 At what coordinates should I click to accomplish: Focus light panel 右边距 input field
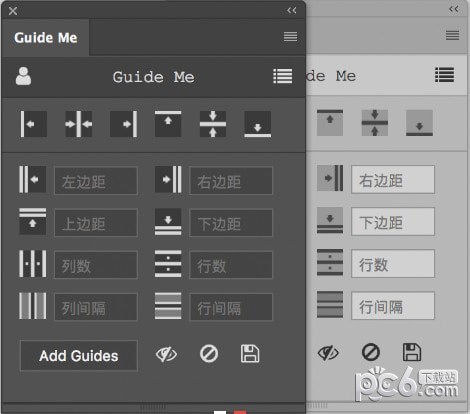click(x=393, y=179)
